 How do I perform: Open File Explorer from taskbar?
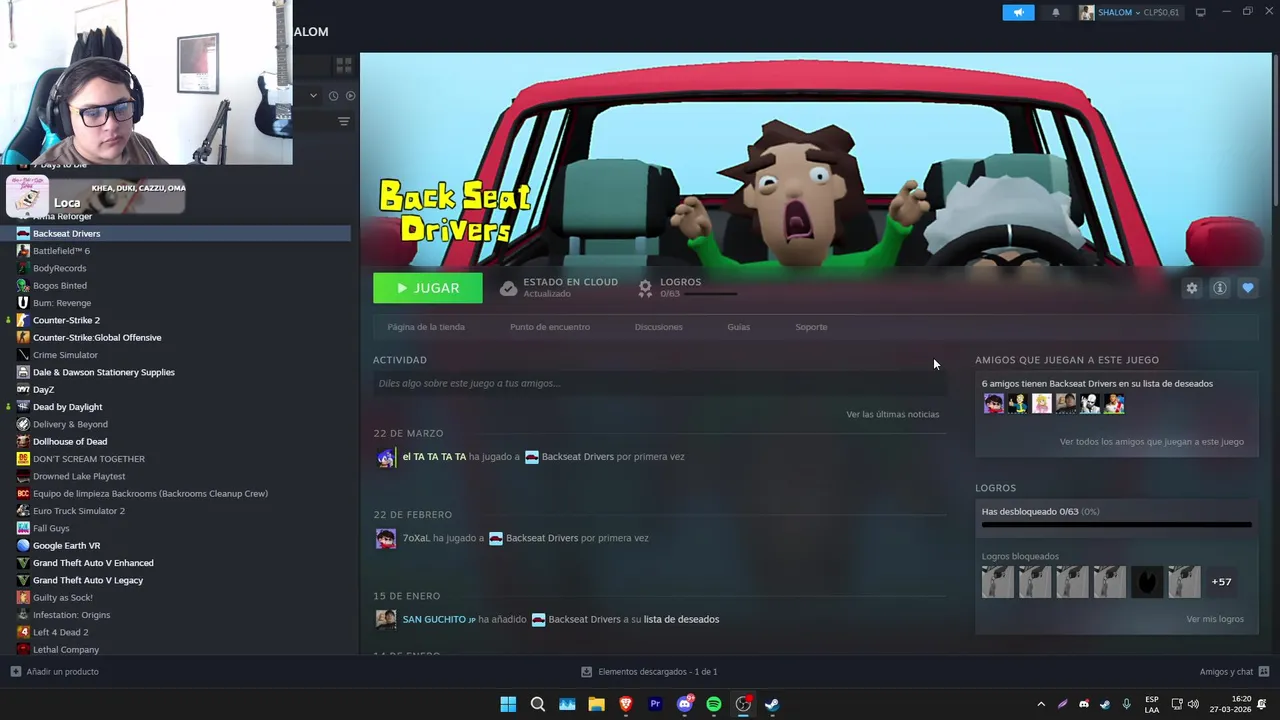[x=596, y=704]
